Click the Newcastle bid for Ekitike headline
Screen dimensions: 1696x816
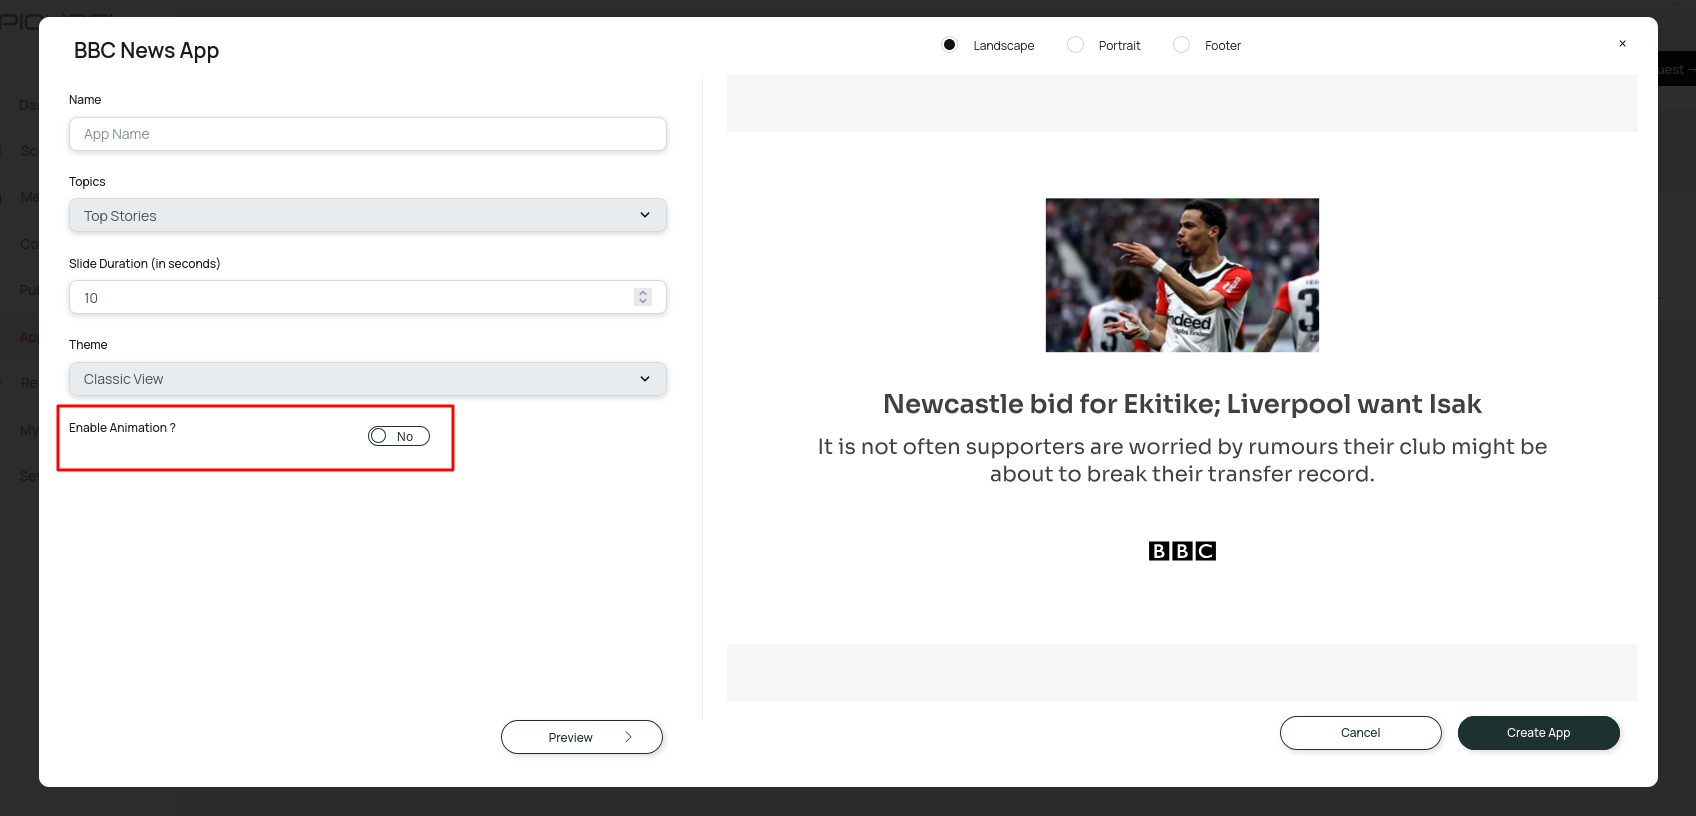click(1182, 404)
